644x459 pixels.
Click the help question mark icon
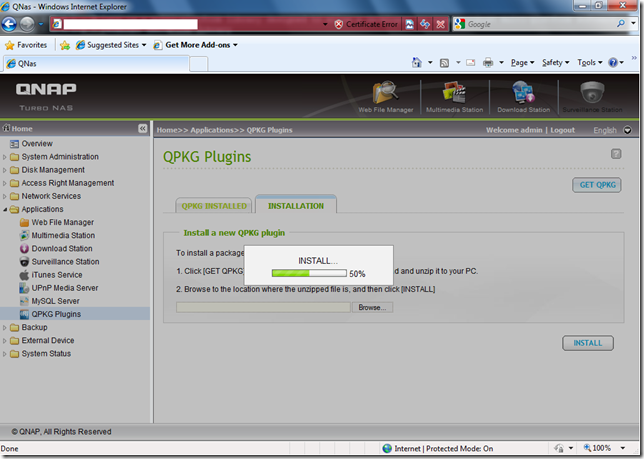[x=616, y=154]
